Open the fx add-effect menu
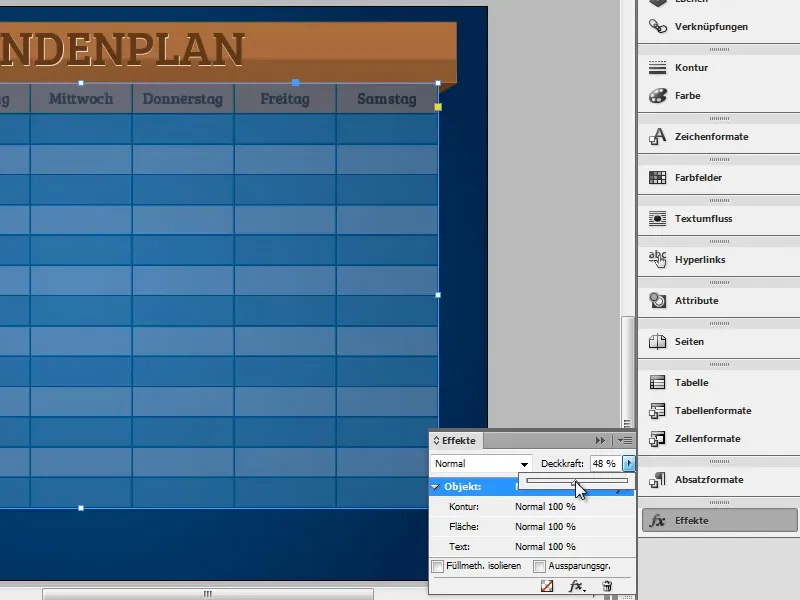This screenshot has height=600, width=800. click(577, 586)
